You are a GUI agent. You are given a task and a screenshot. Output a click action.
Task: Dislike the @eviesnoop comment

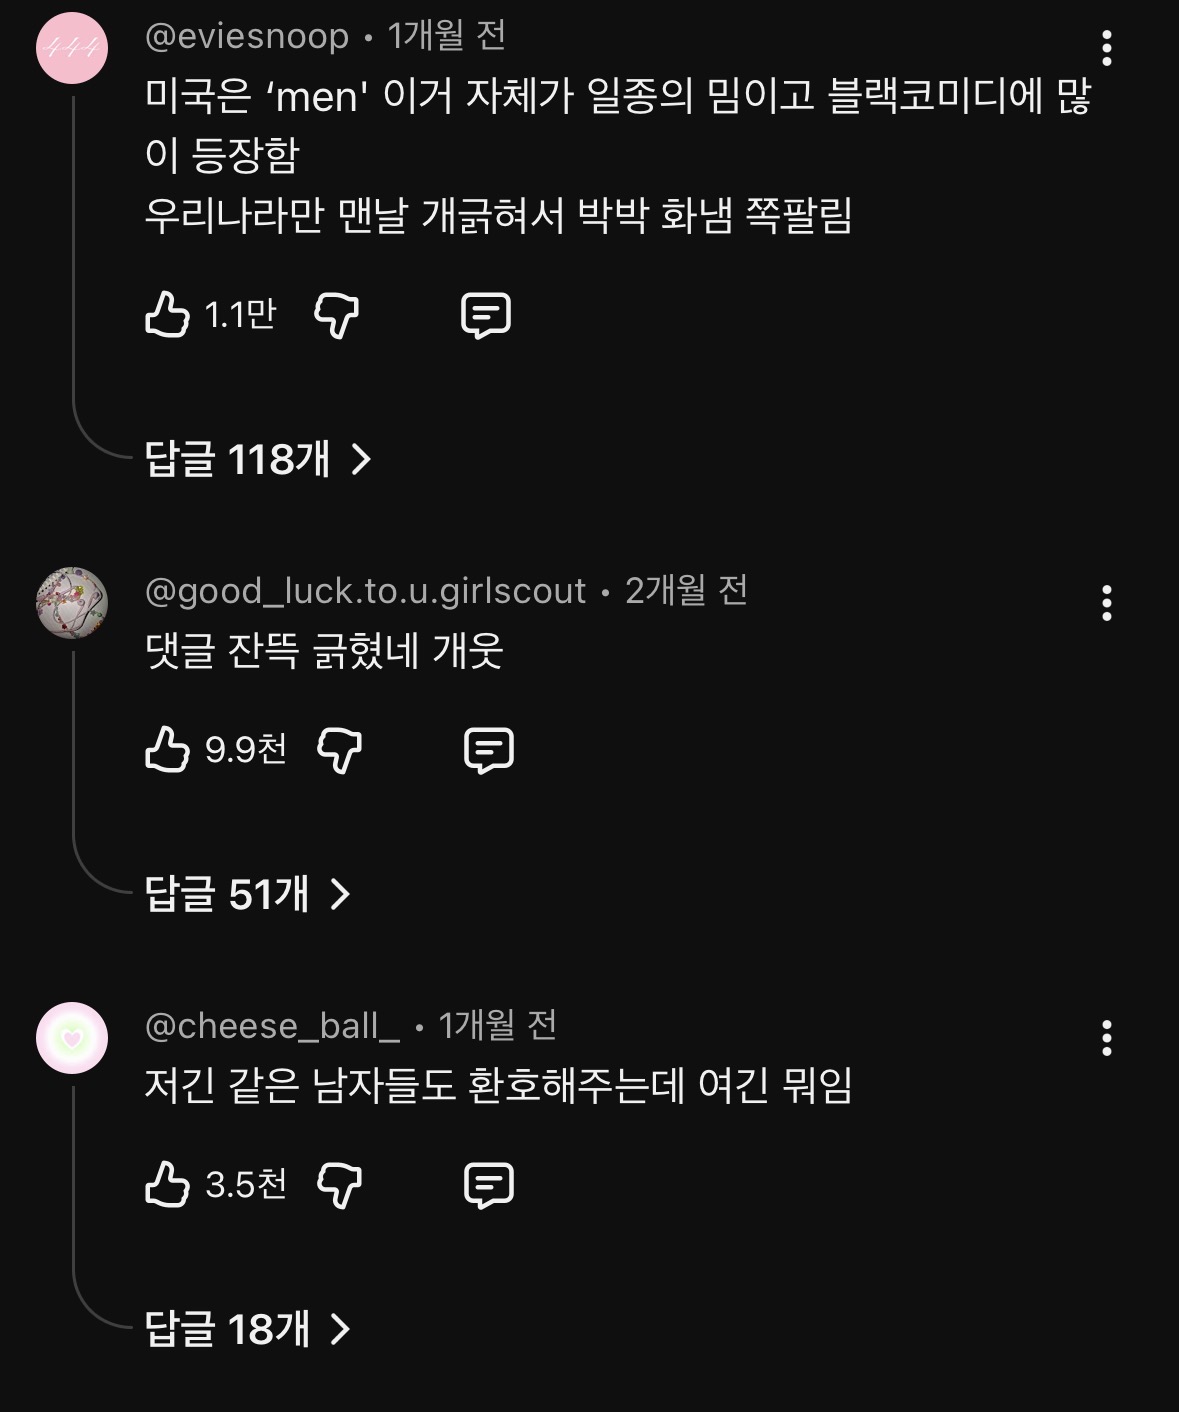tap(337, 315)
